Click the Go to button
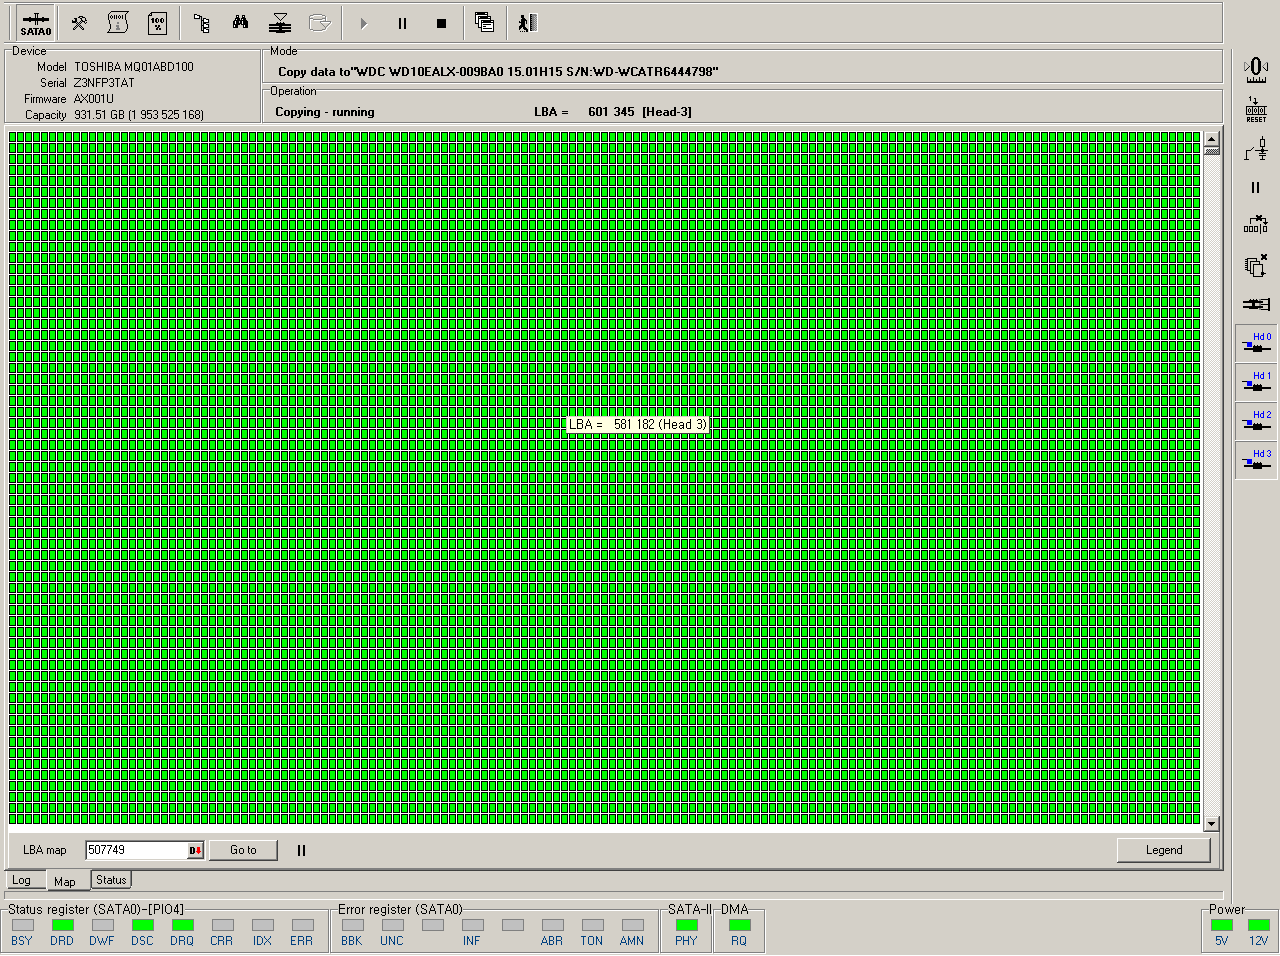The image size is (1280, 956). coord(243,850)
